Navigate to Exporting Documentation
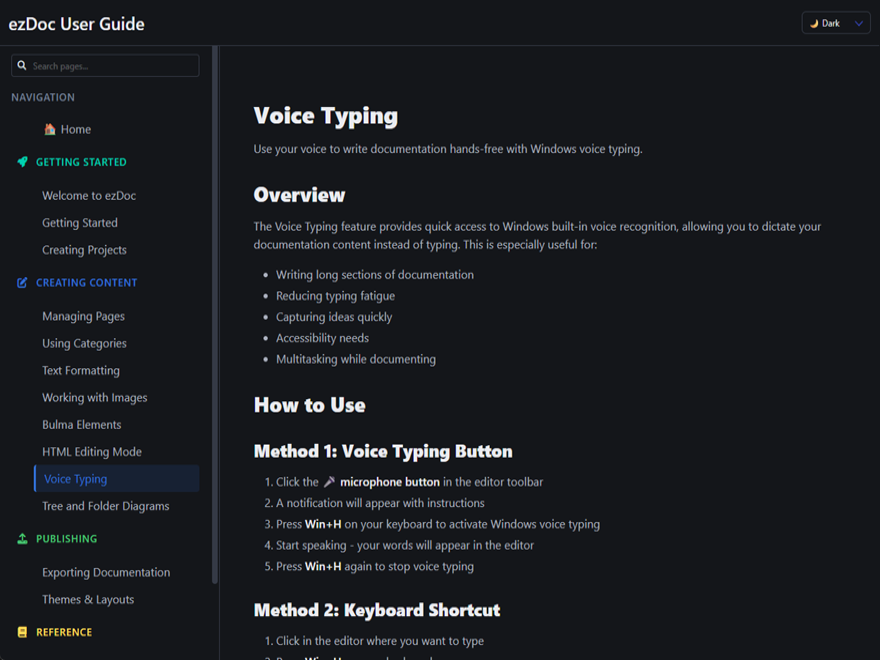Viewport: 880px width, 660px height. coord(106,572)
